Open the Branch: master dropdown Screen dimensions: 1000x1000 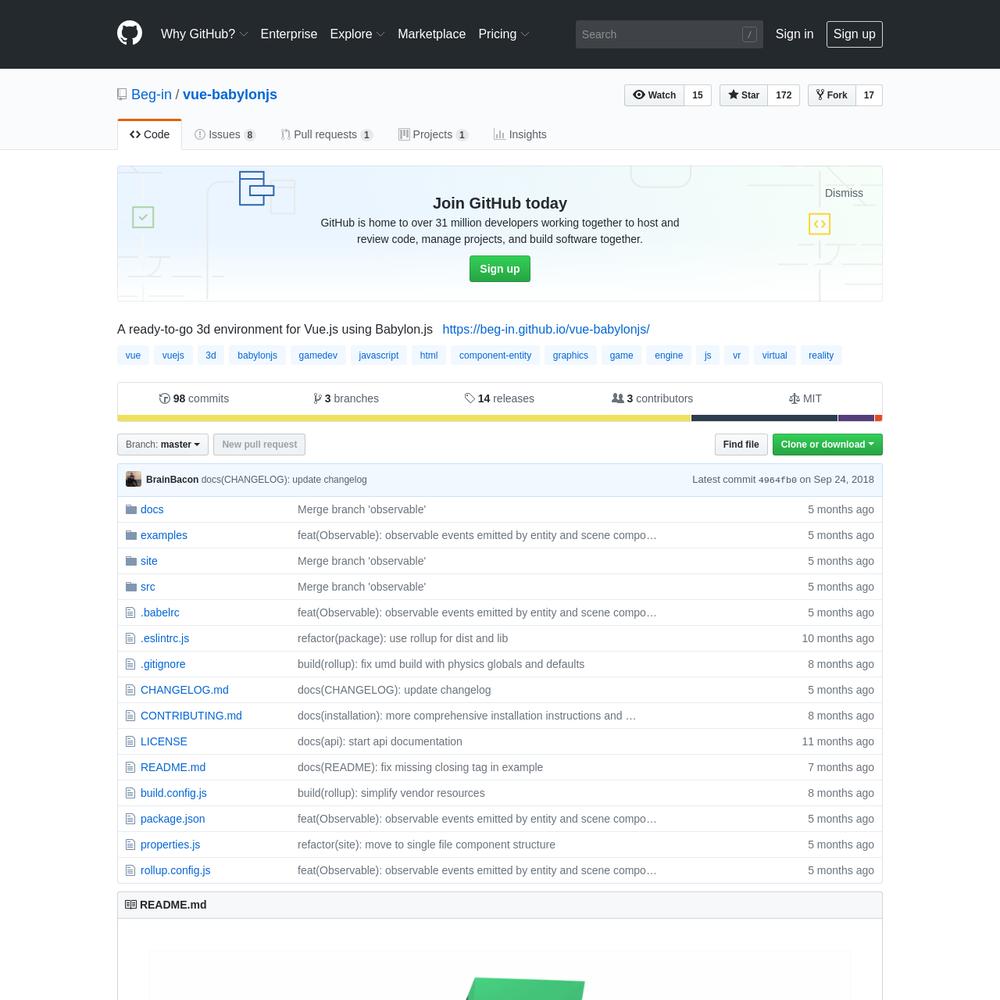point(163,445)
